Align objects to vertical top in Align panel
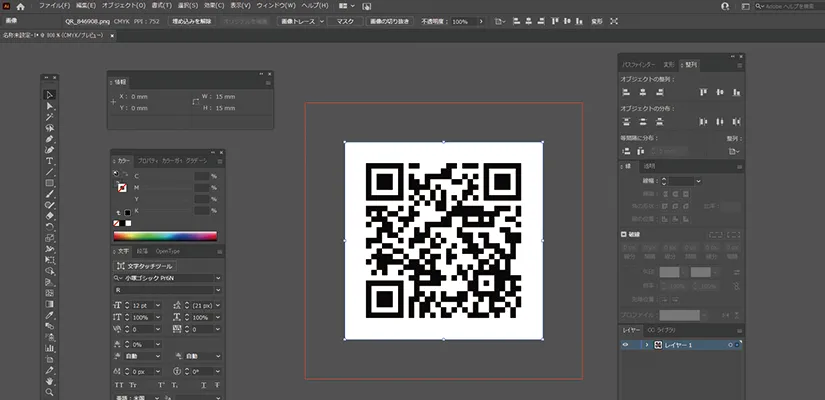The width and height of the screenshot is (825, 400). tap(703, 92)
